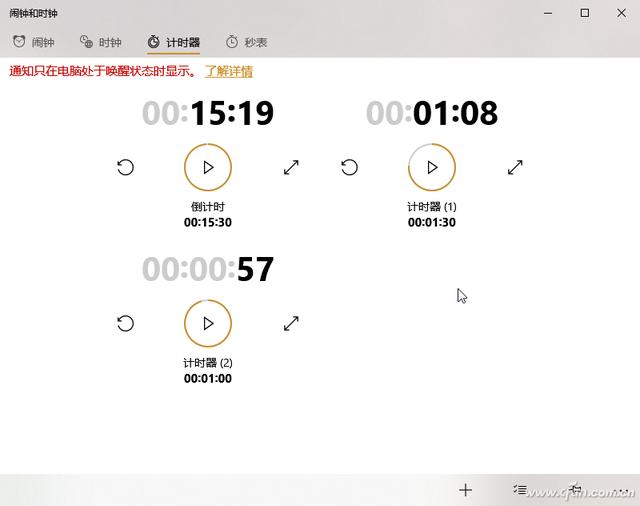Open the more options ellipsis menu

point(623,490)
